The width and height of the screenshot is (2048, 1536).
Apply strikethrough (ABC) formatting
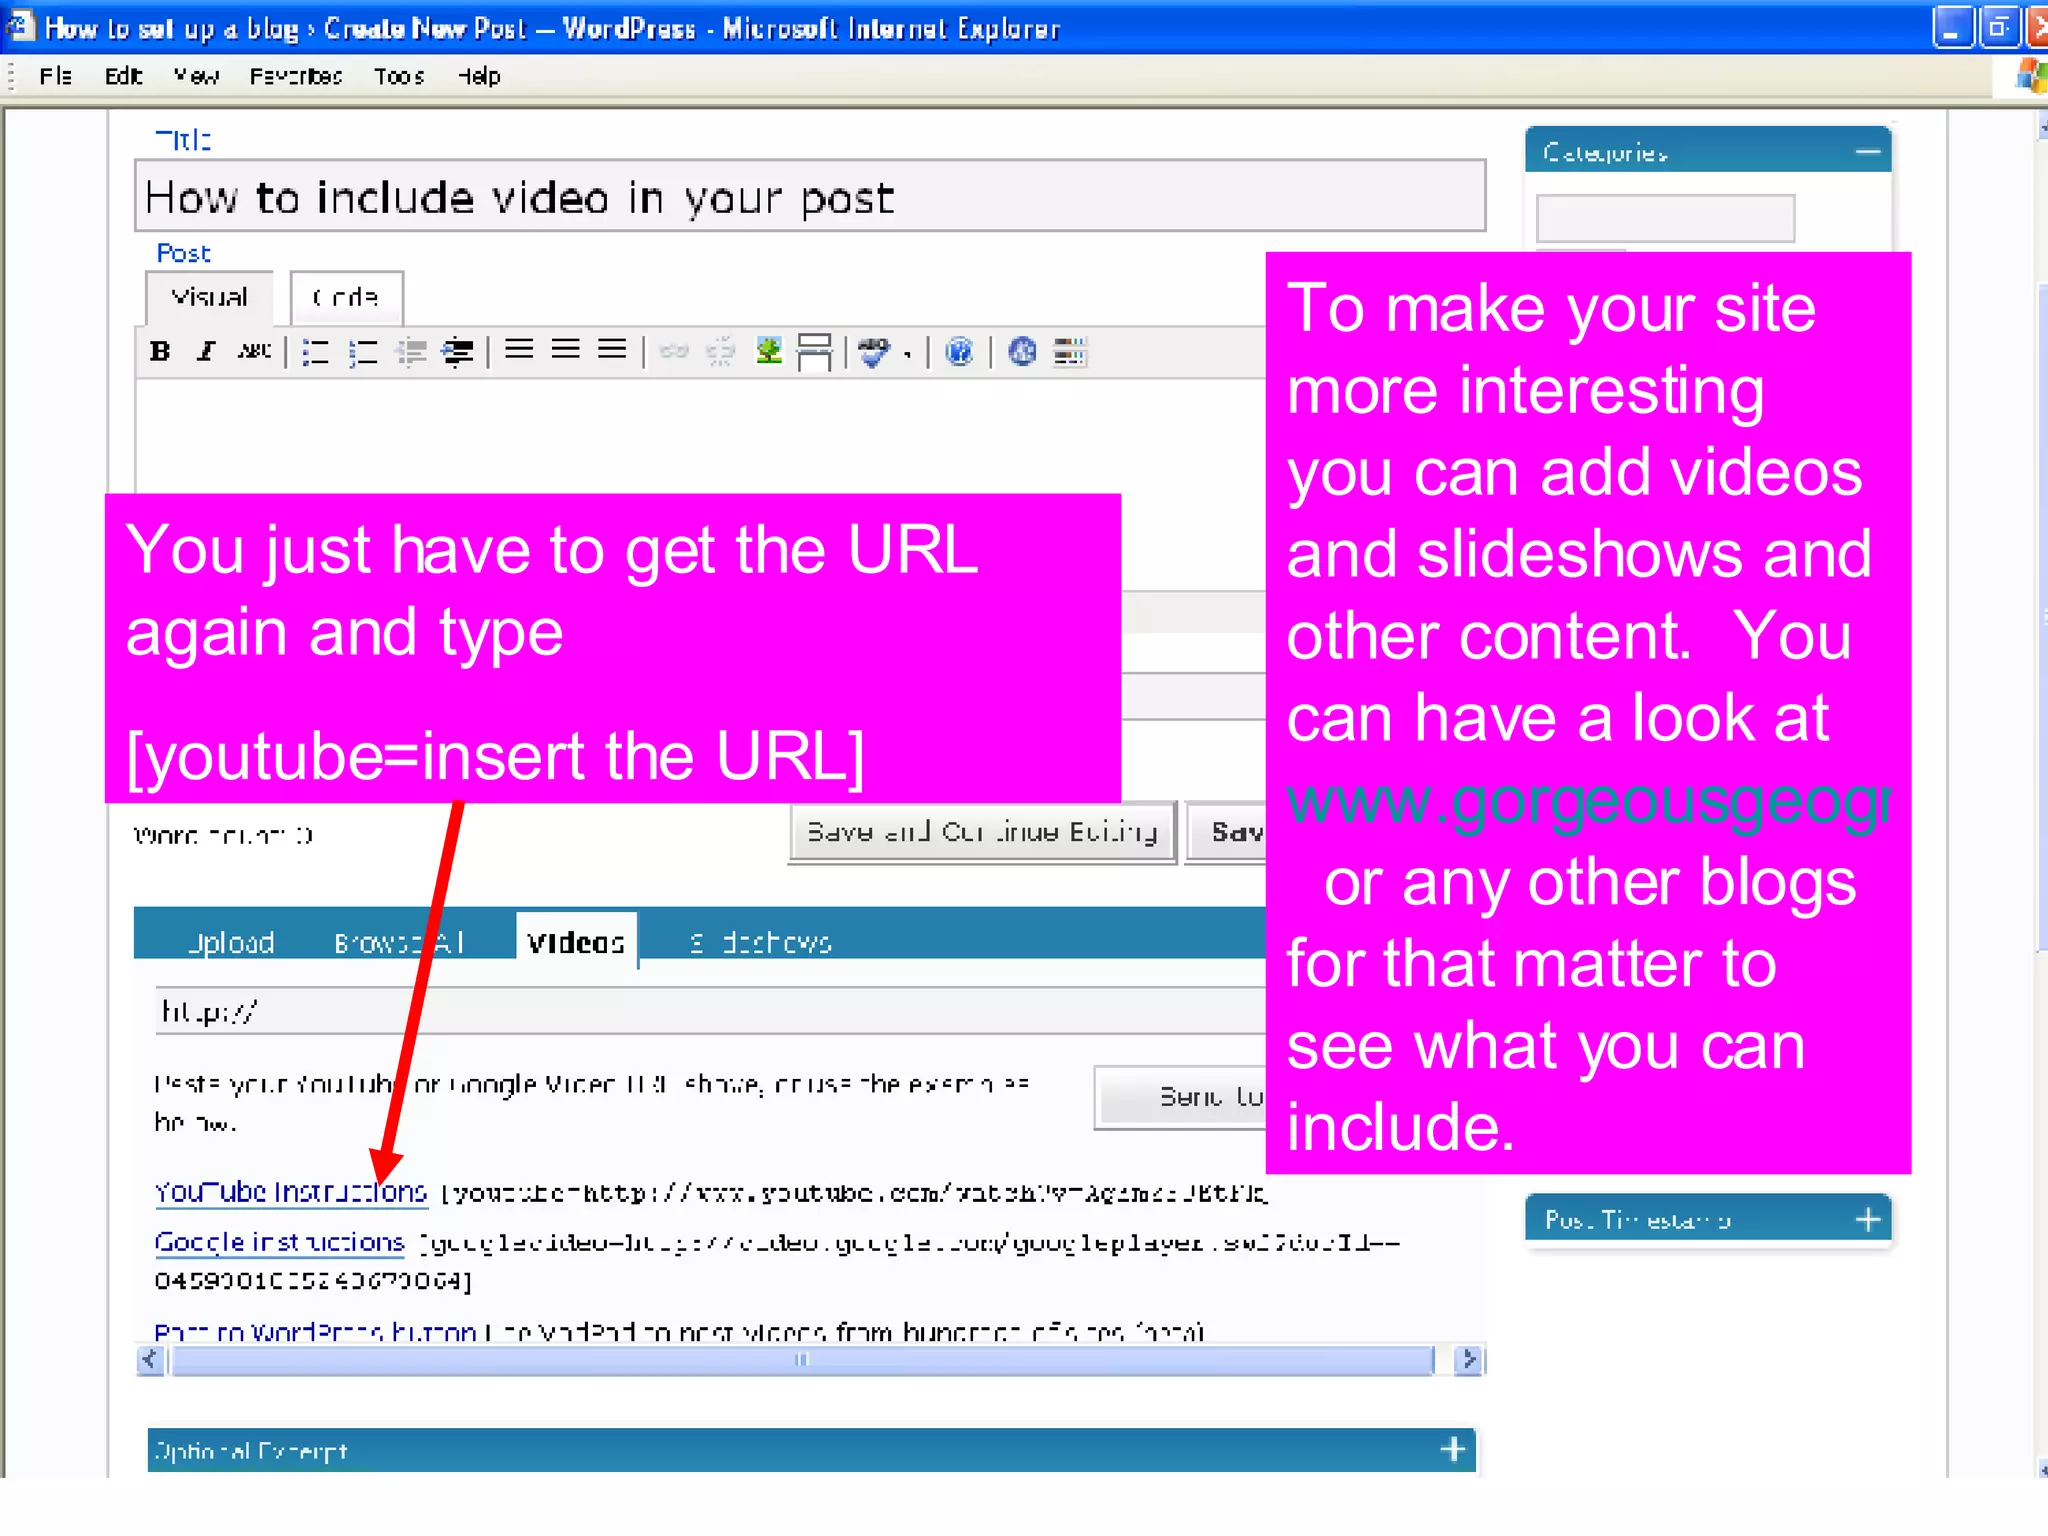click(254, 351)
